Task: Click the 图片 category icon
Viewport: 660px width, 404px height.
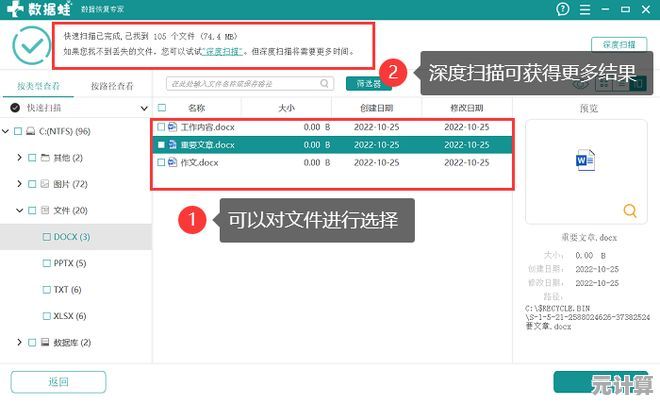Action: [x=45, y=184]
